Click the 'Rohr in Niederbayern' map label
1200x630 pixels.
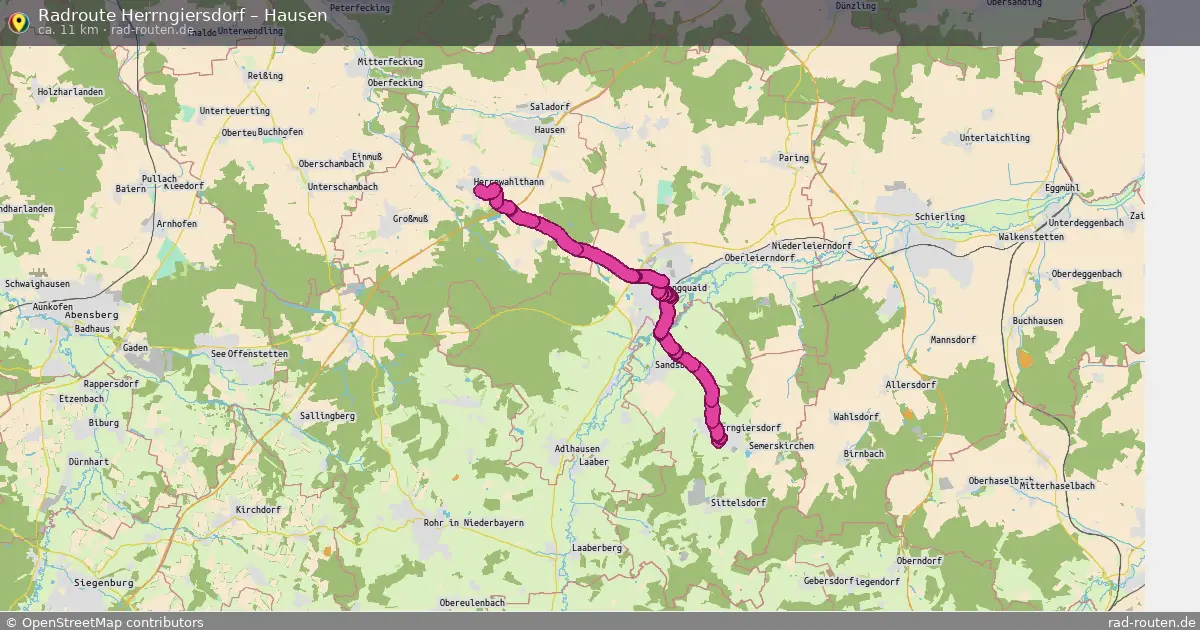(x=474, y=523)
